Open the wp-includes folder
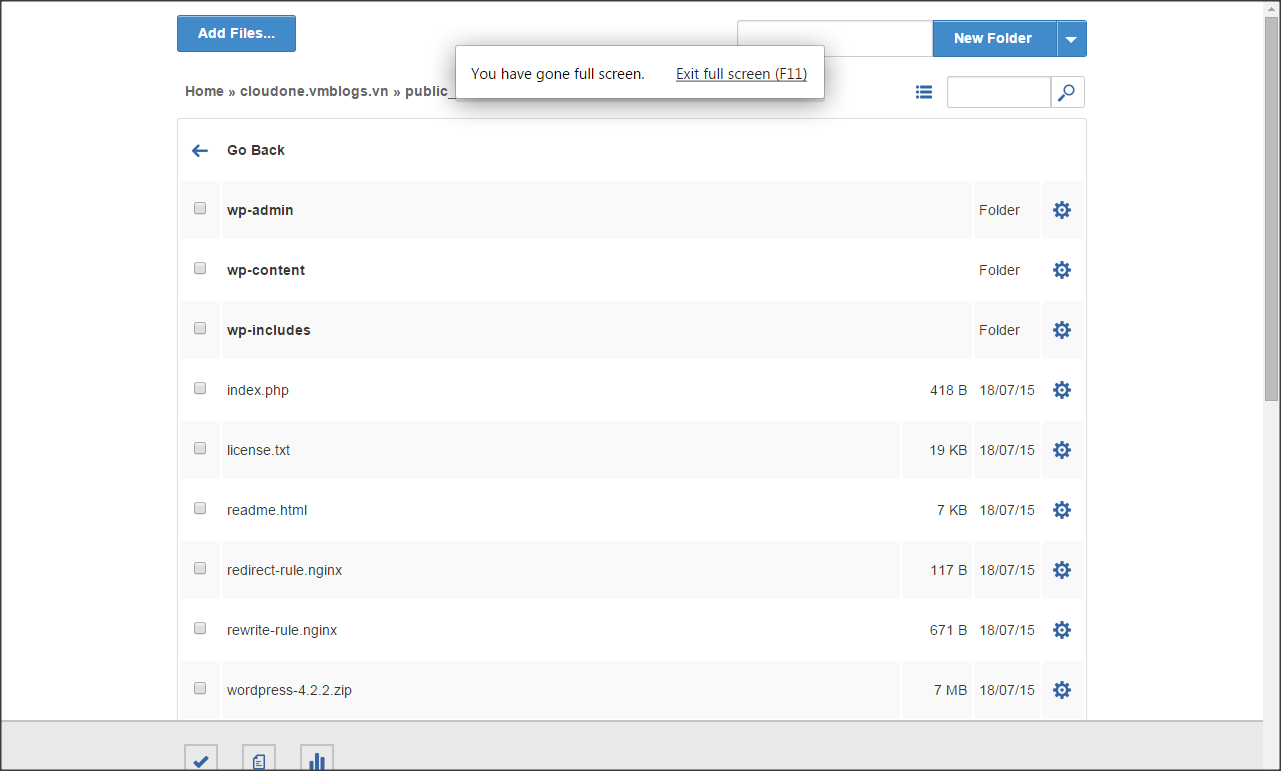Viewport: 1281px width, 771px height. click(268, 330)
